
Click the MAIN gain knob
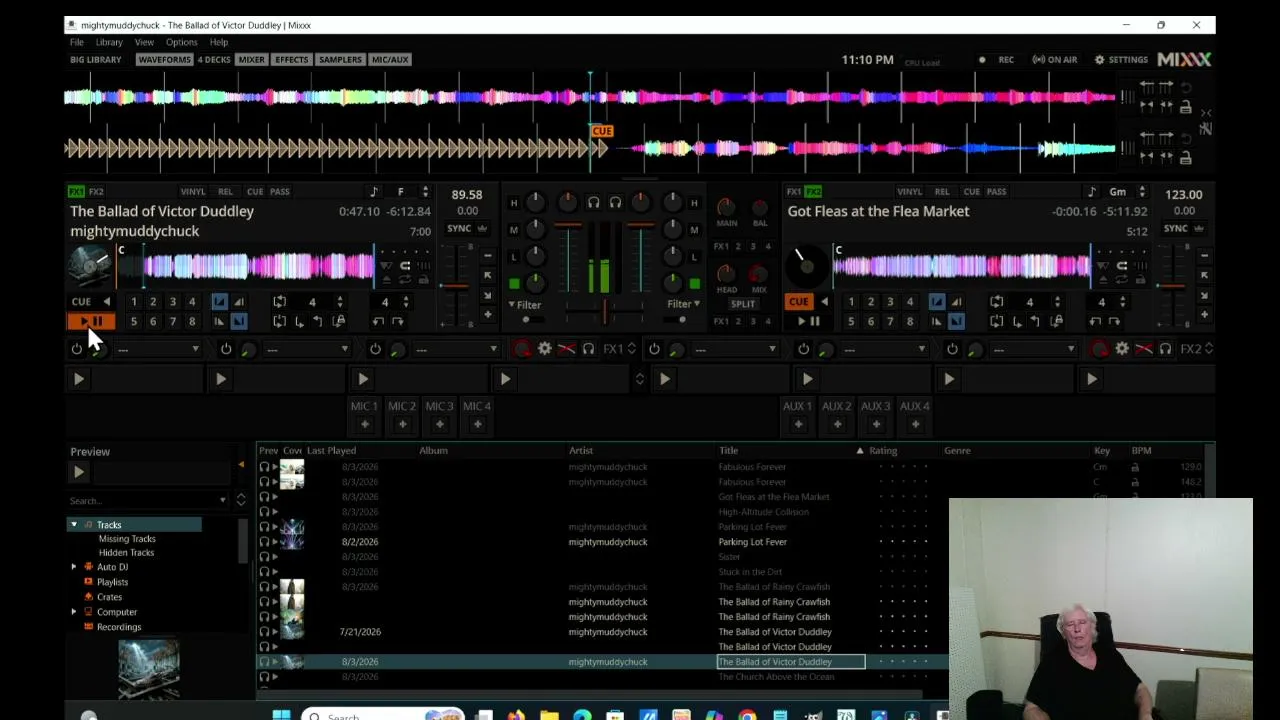coord(727,207)
